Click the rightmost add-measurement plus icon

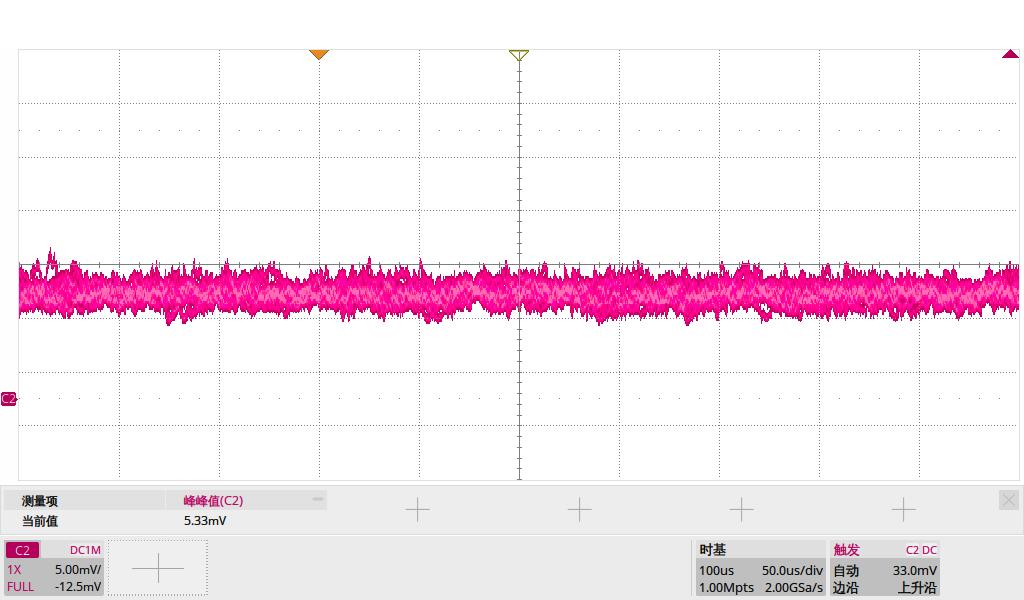[903, 510]
